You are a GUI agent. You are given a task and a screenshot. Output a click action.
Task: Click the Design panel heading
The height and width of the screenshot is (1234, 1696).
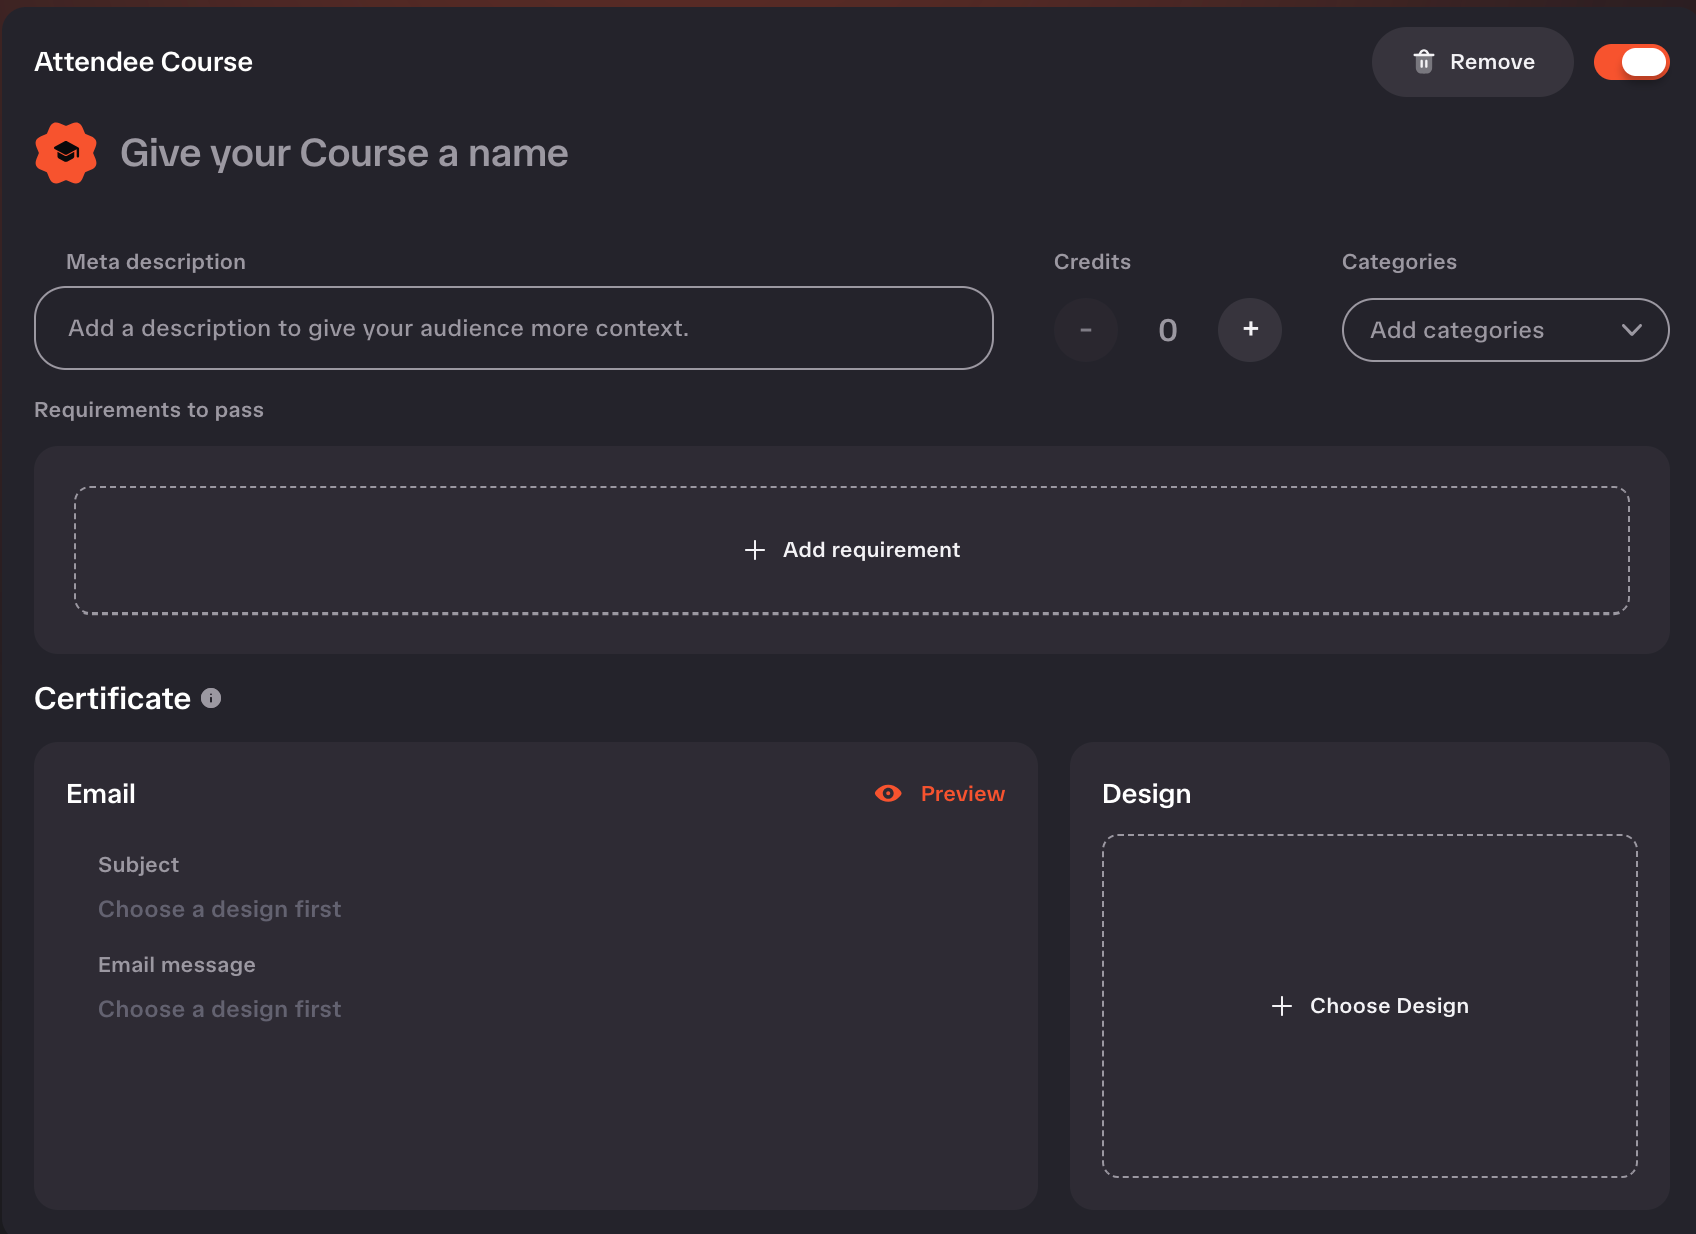tap(1146, 794)
